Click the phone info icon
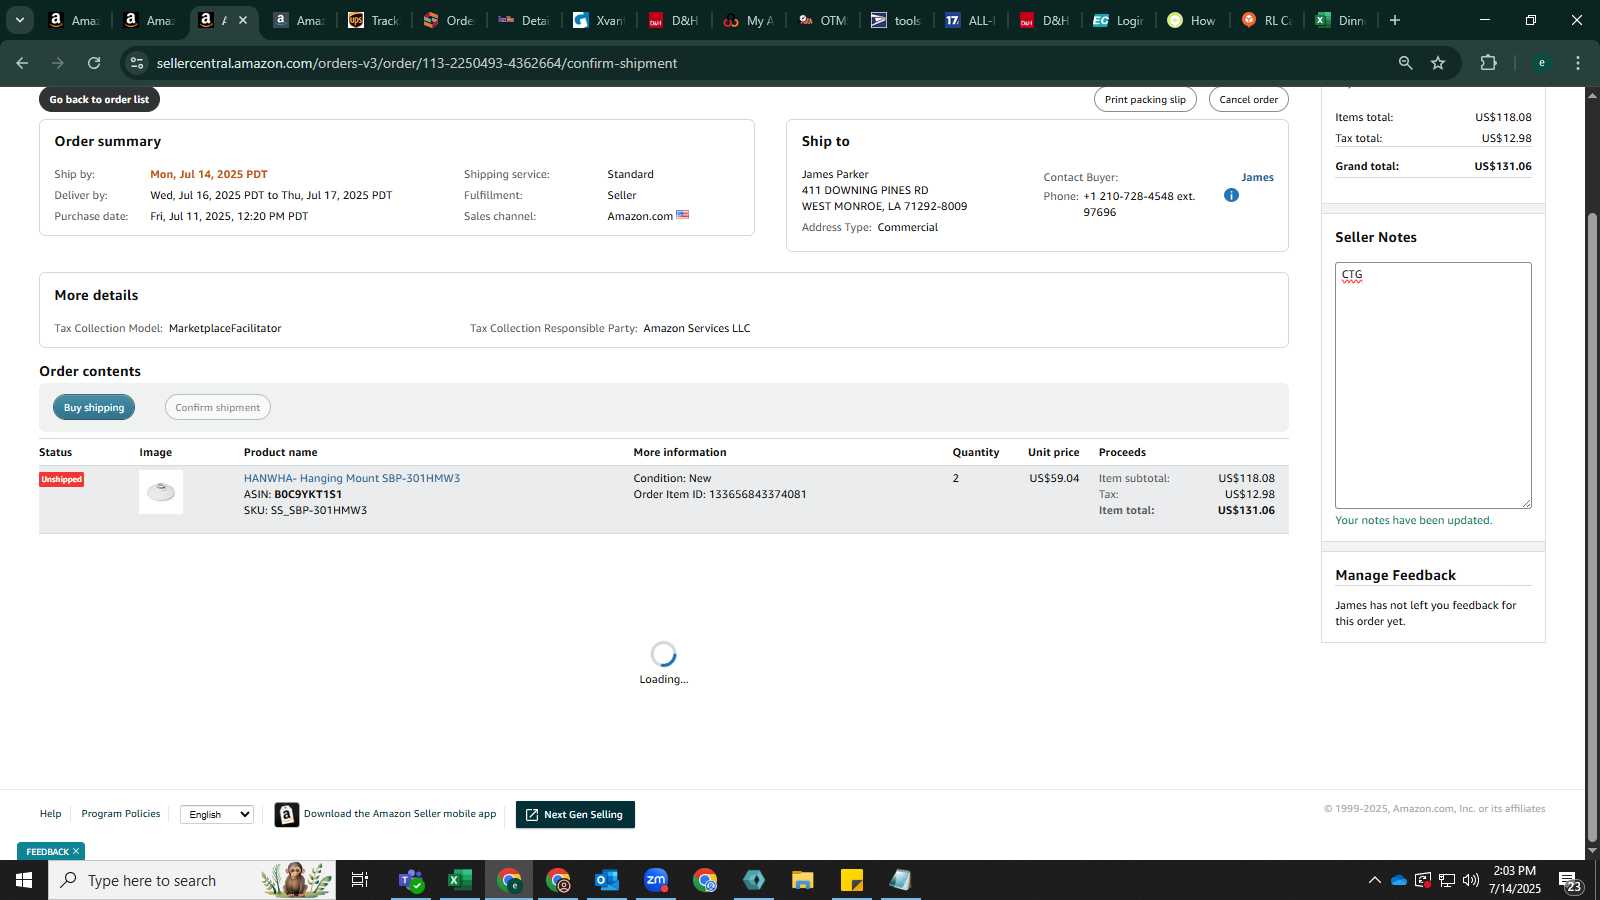This screenshot has height=900, width=1600. (x=1231, y=195)
